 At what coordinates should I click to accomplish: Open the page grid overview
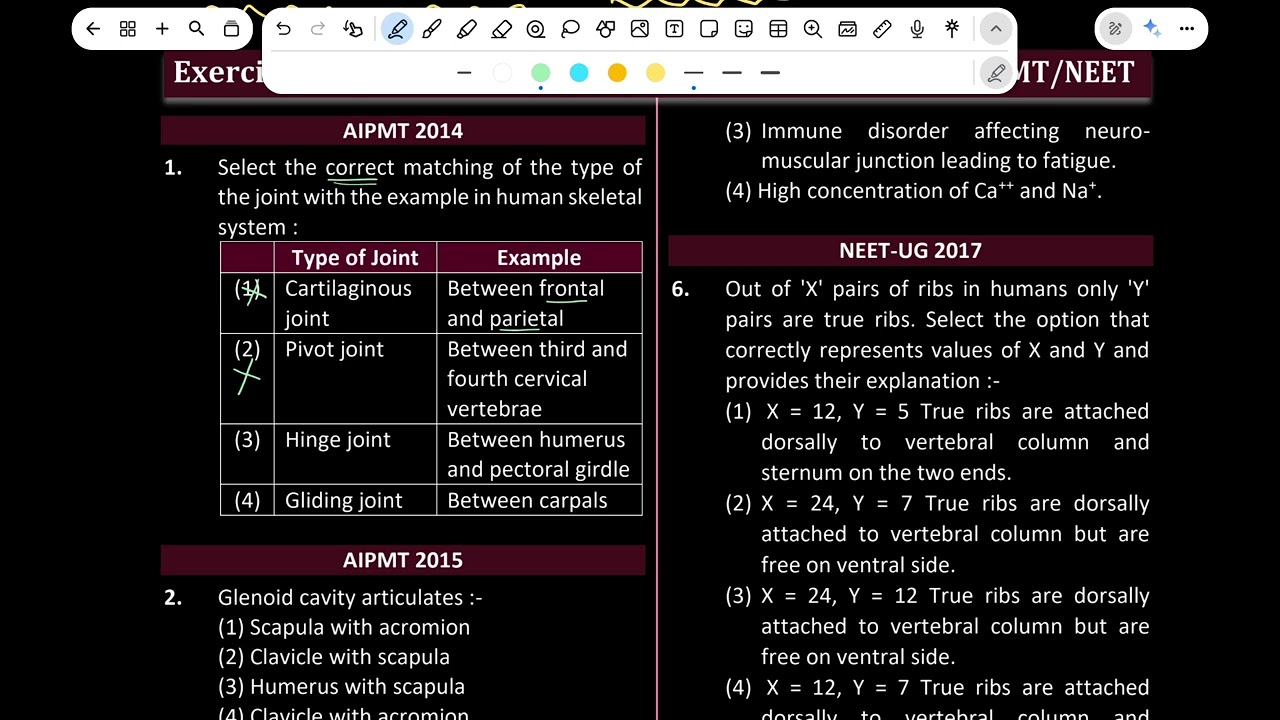[128, 29]
